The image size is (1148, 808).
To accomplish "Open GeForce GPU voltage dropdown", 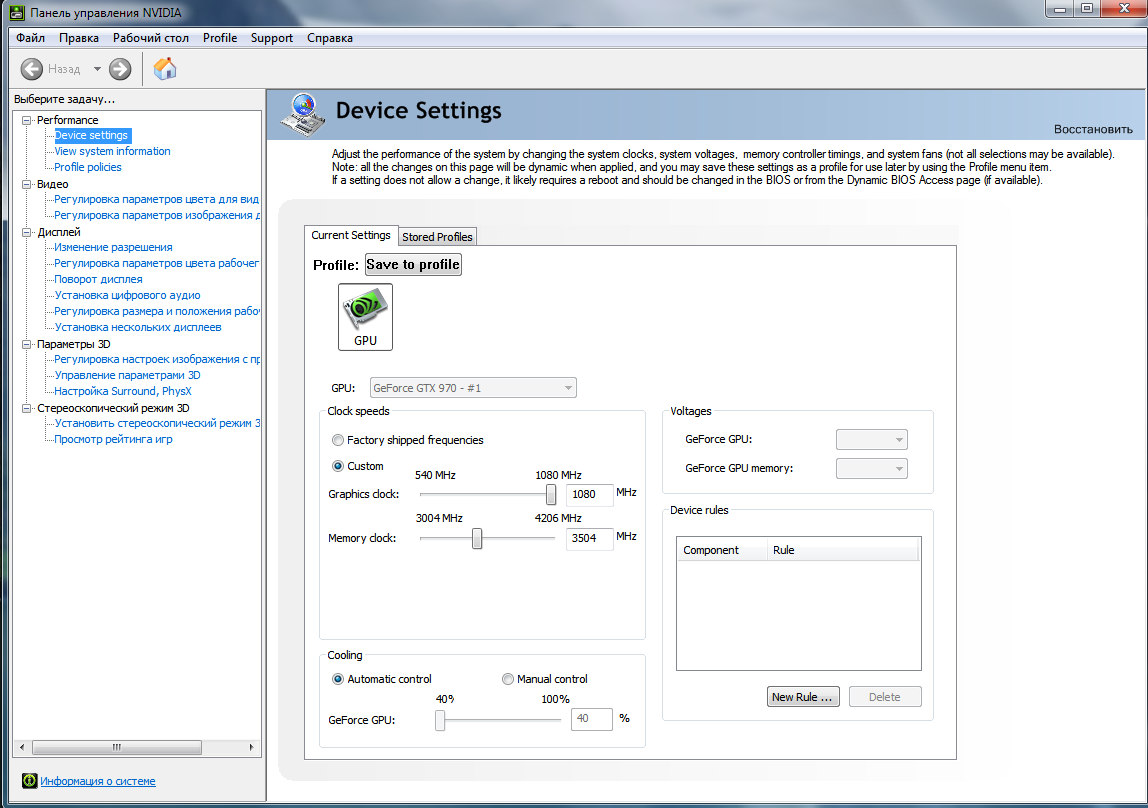I will tap(871, 440).
